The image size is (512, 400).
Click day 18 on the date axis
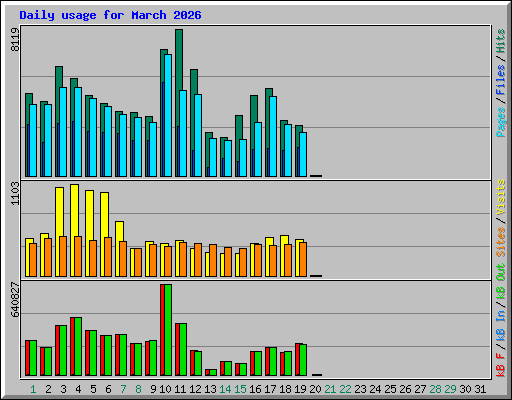(285, 389)
